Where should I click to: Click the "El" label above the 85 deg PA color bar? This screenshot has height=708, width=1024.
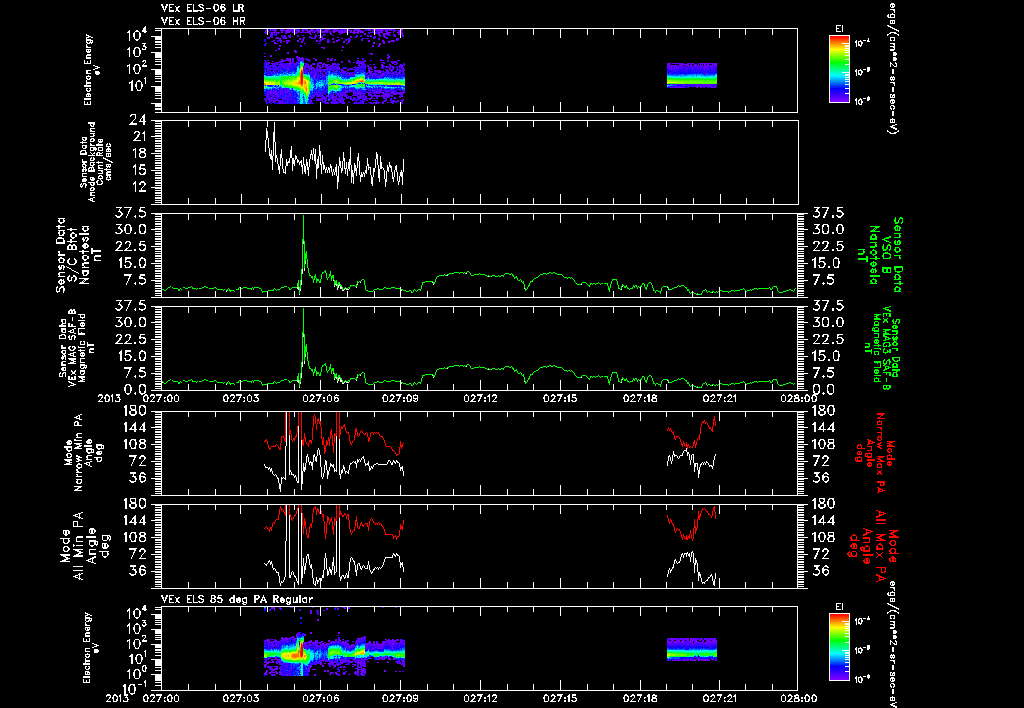point(839,607)
